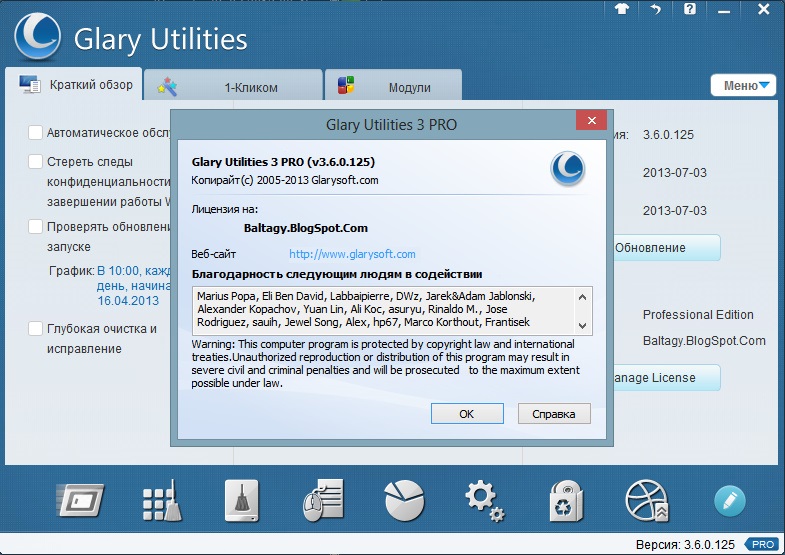Check the Глубокая очистка и исправление option
Image resolution: width=785 pixels, height=555 pixels.
(36, 328)
